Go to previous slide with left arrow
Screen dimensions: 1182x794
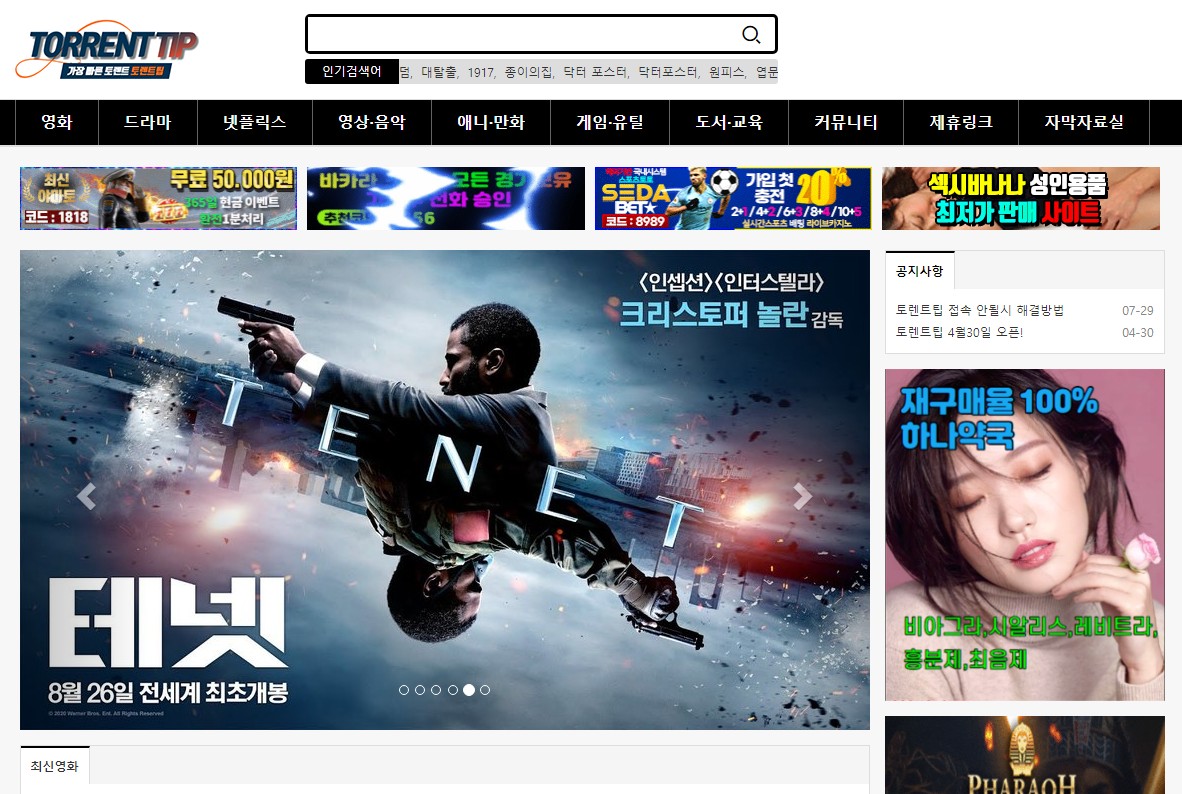coord(87,496)
